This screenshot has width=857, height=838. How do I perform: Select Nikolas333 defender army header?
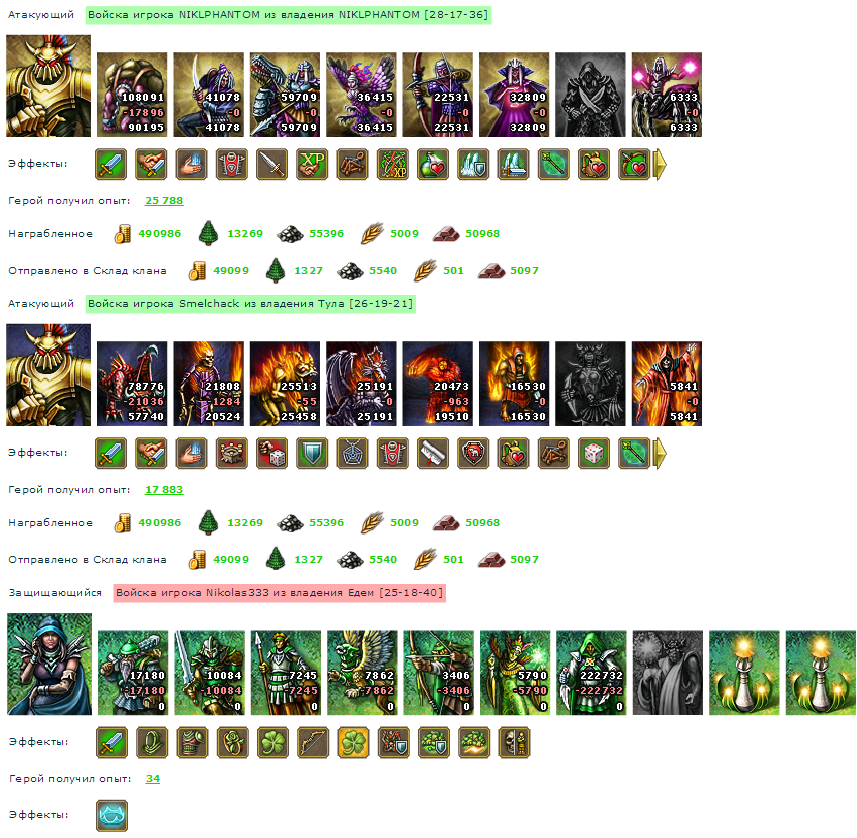pyautogui.click(x=280, y=593)
